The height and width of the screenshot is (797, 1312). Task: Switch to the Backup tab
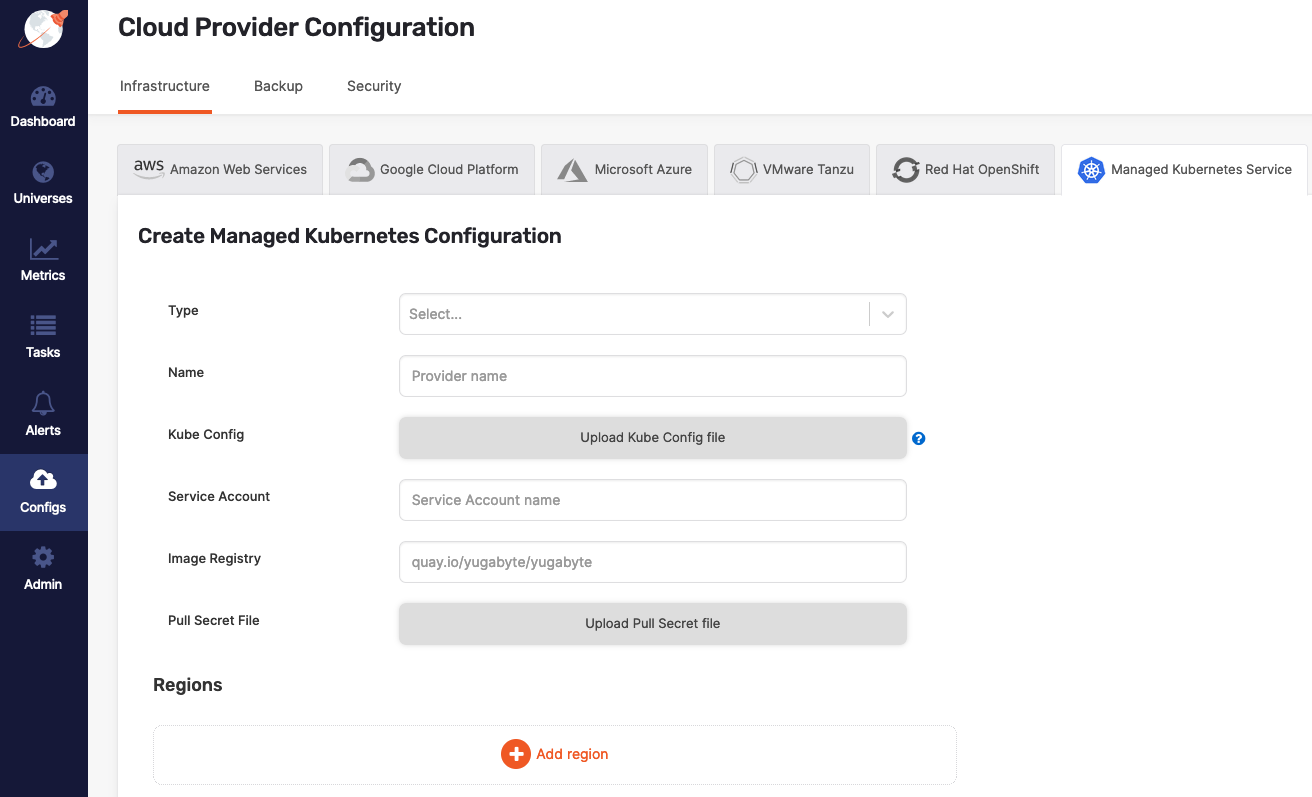coord(278,86)
